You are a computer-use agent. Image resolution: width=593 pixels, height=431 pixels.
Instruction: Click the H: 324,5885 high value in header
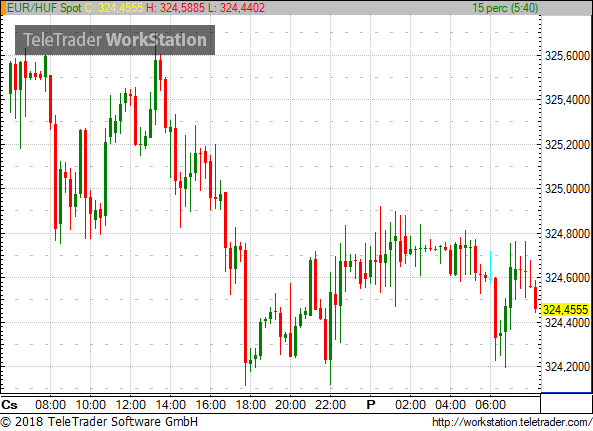click(175, 8)
